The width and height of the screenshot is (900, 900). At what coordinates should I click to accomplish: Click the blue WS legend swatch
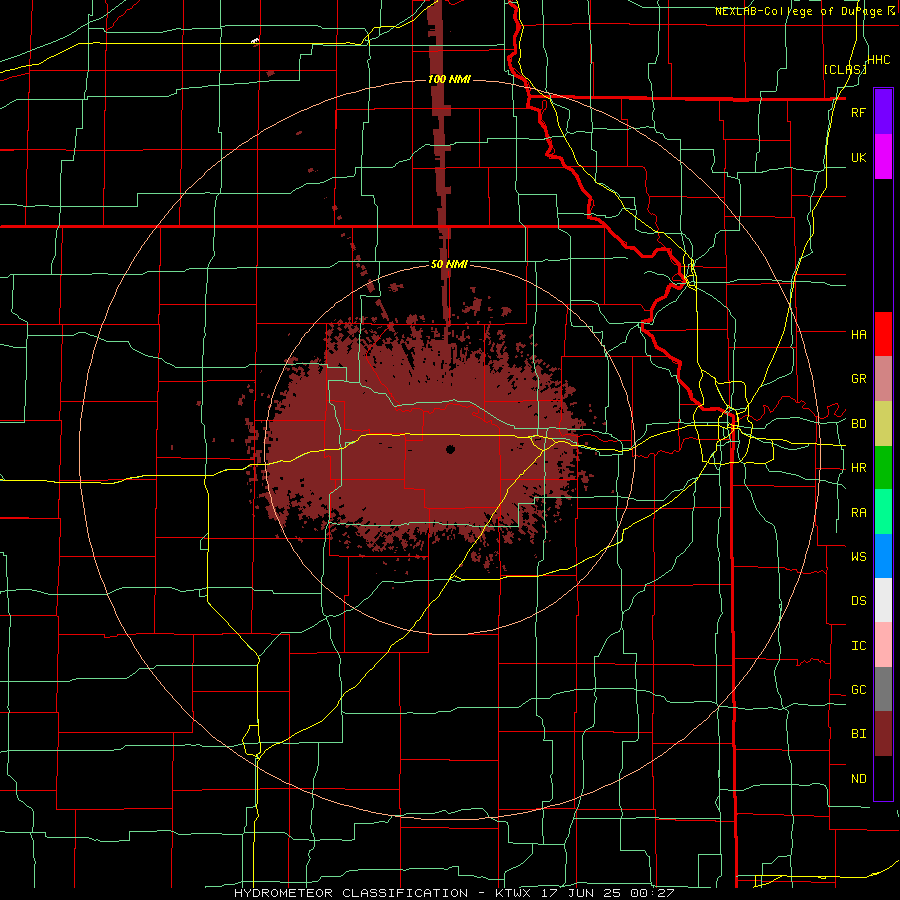click(883, 556)
